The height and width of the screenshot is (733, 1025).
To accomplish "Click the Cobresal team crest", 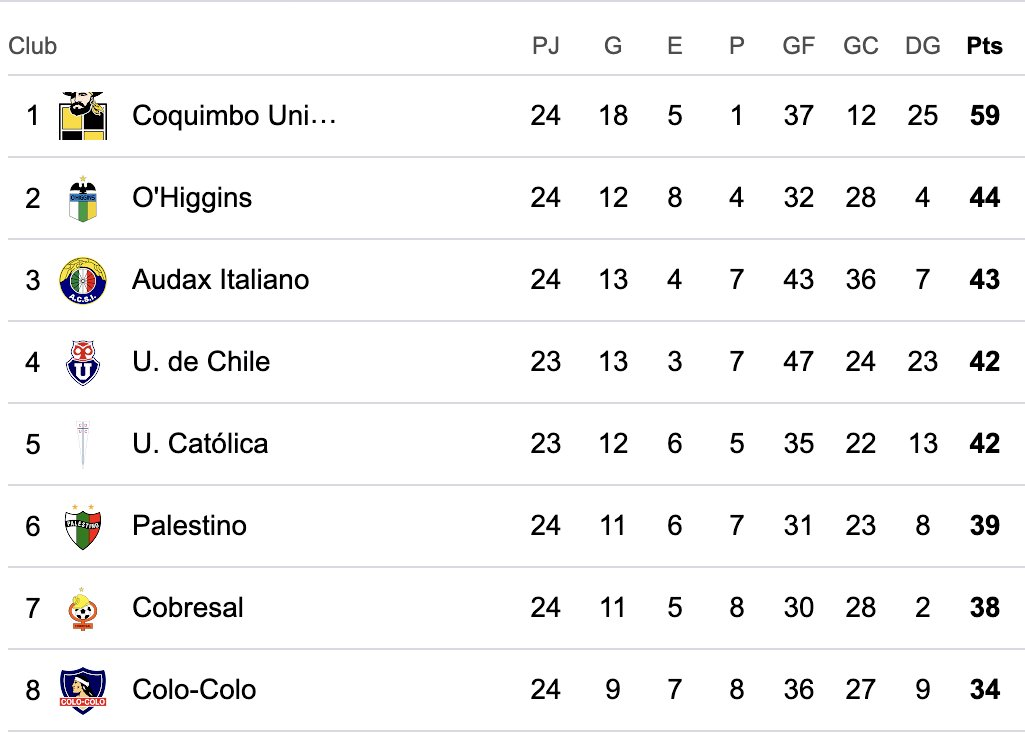I will pos(82,608).
